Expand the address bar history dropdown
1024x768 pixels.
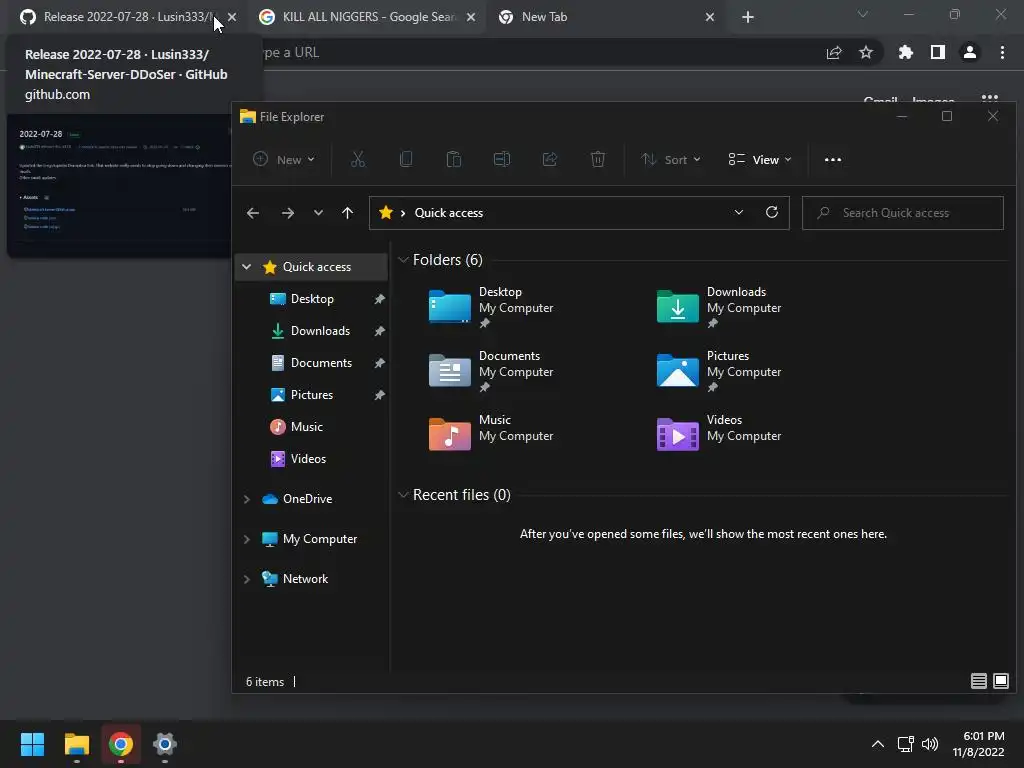[x=739, y=212]
